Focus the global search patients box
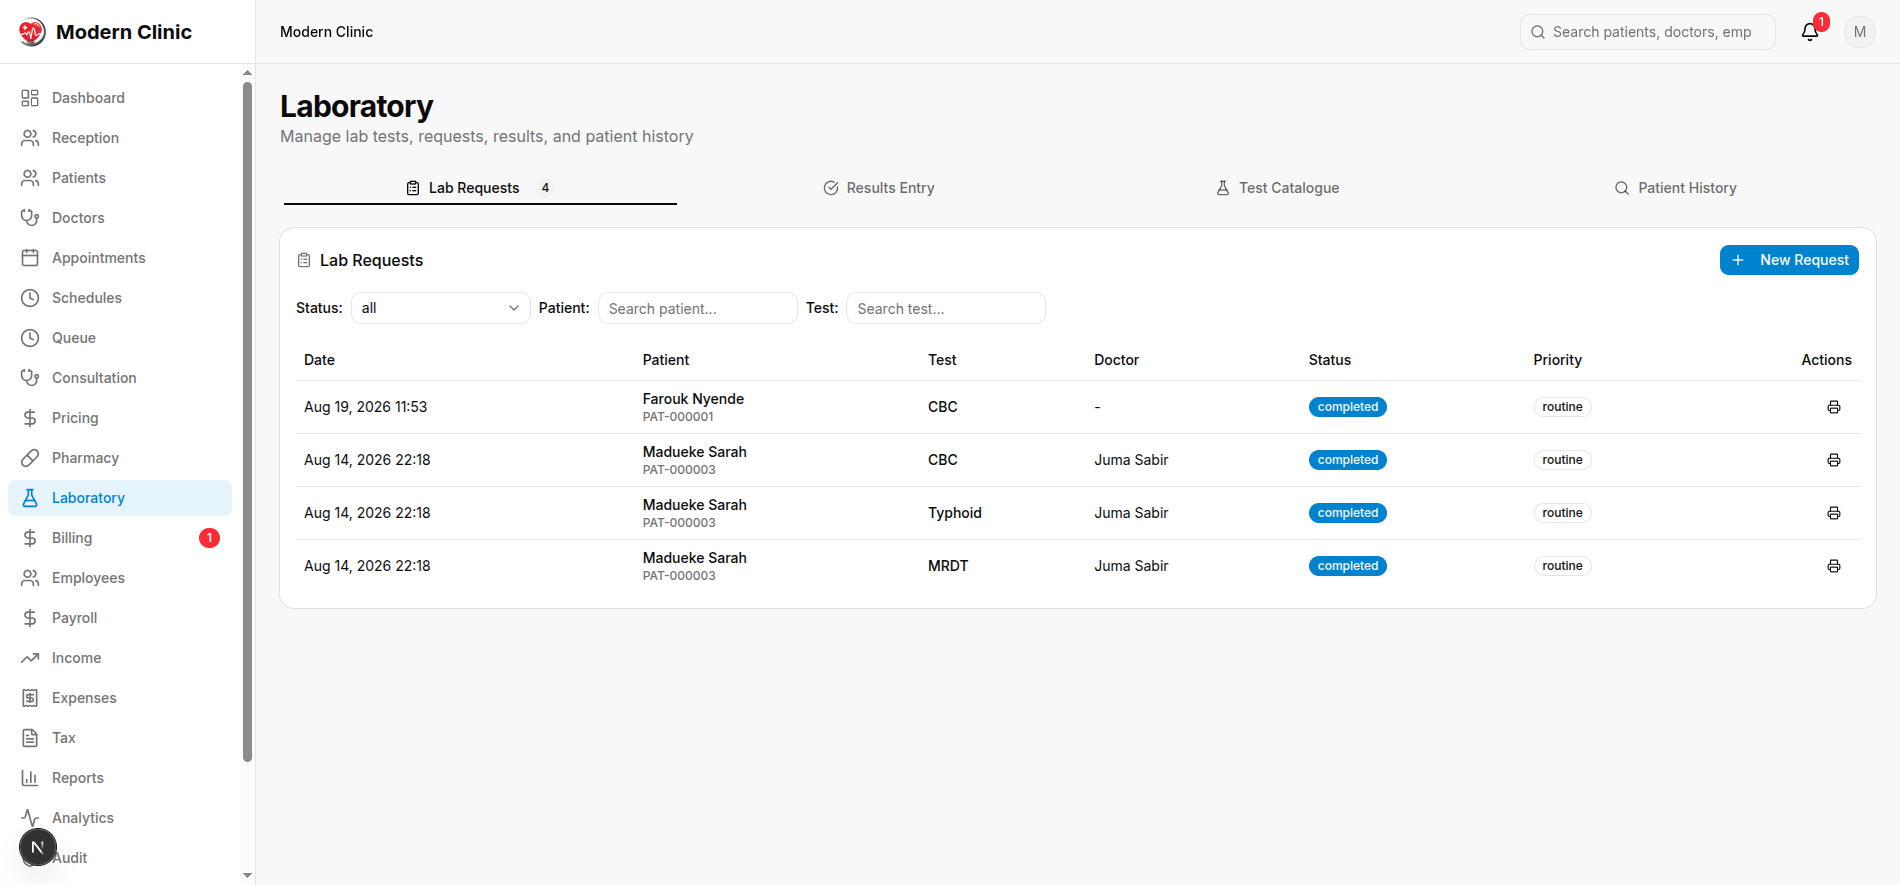1900x885 pixels. point(1648,32)
